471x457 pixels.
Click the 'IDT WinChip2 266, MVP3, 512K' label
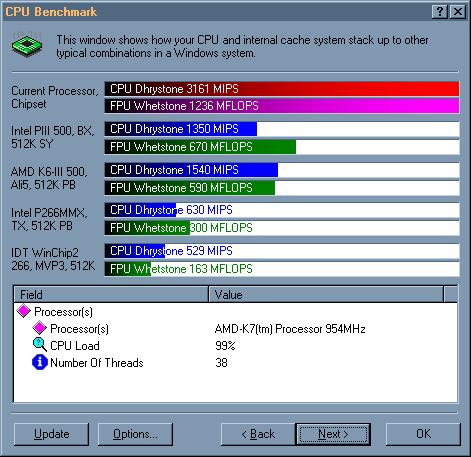pos(53,259)
